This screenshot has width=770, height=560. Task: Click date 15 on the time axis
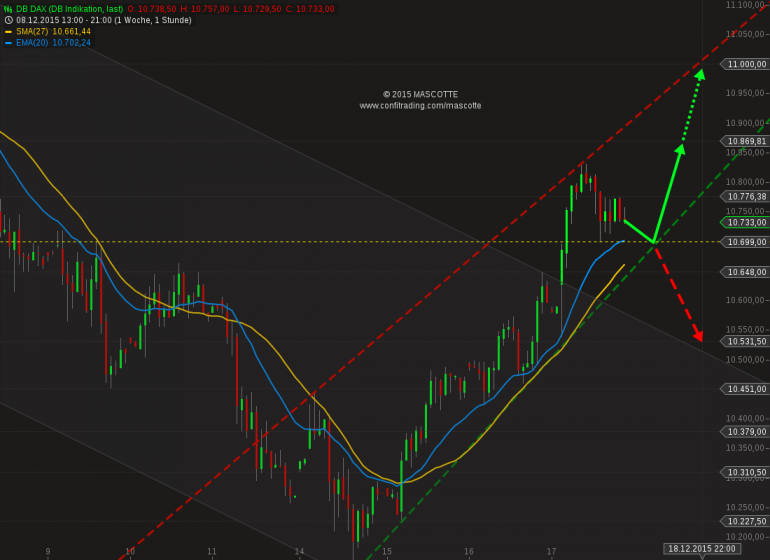387,552
